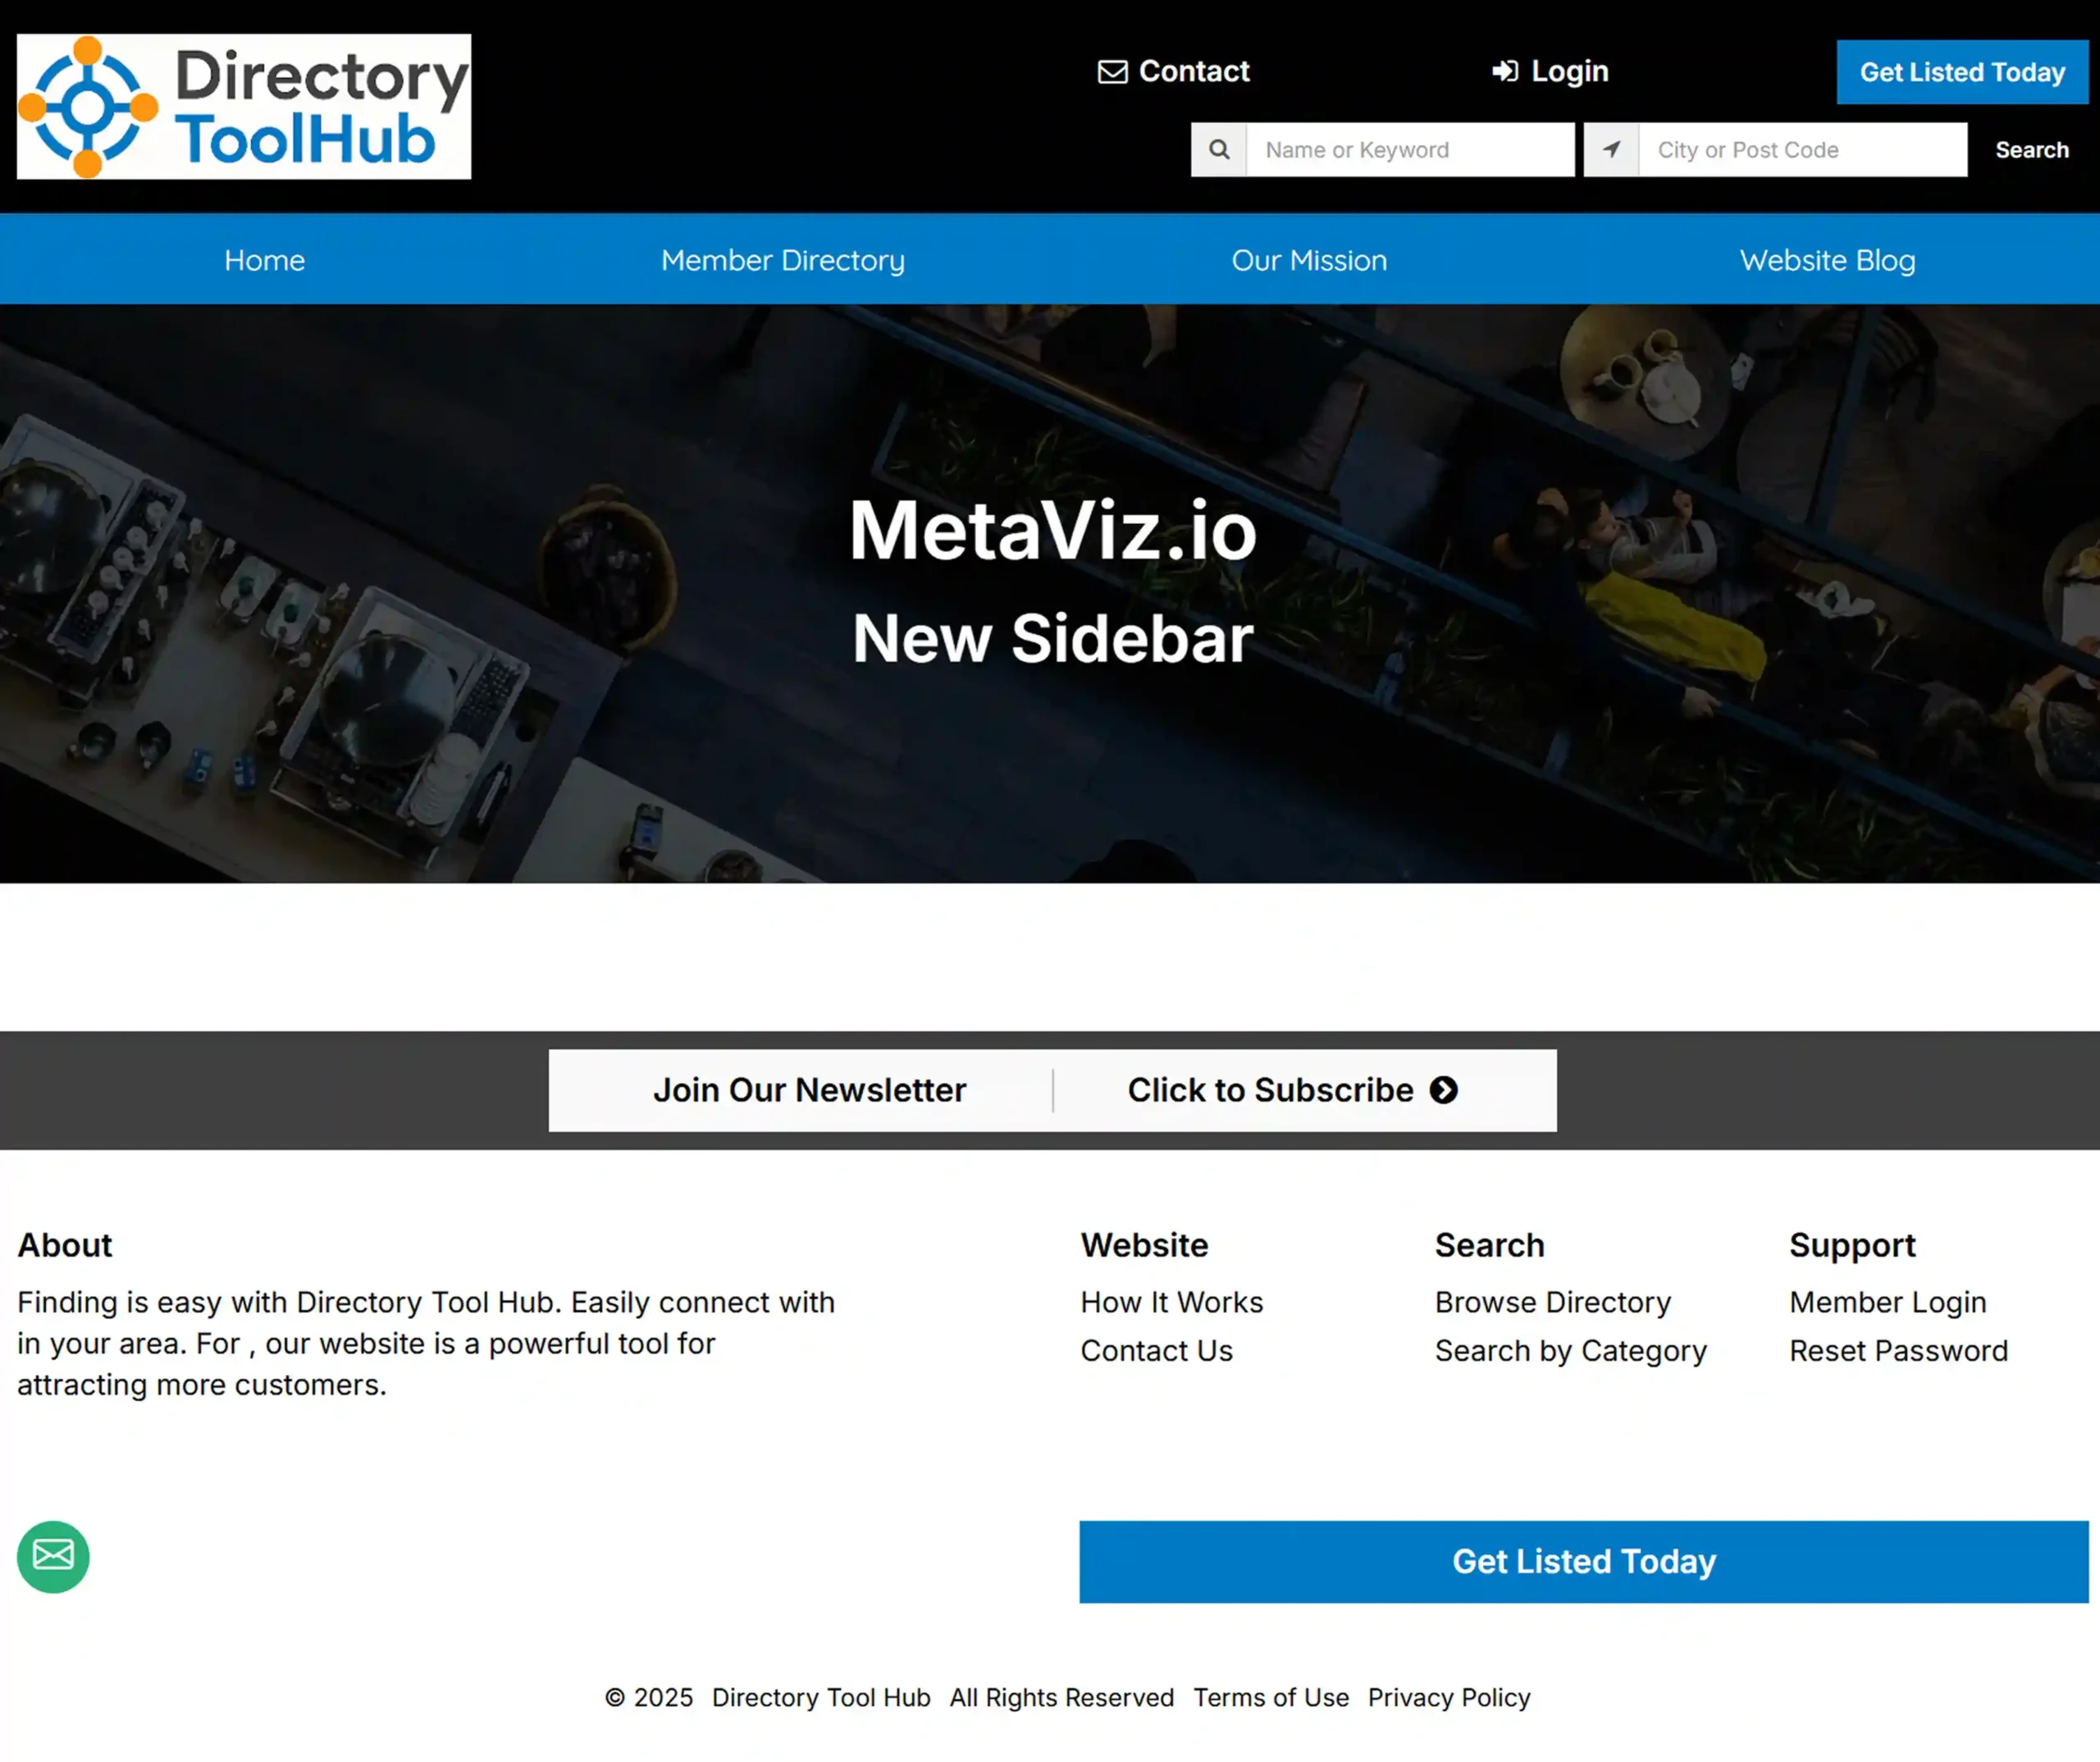Go to the Home navigation item
2100x1762 pixels.
[x=264, y=260]
